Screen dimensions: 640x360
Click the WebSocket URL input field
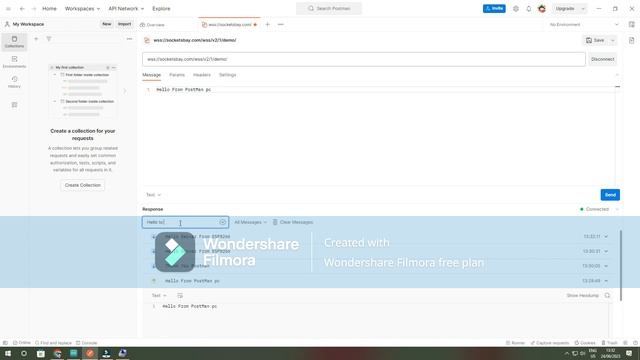[x=364, y=59]
